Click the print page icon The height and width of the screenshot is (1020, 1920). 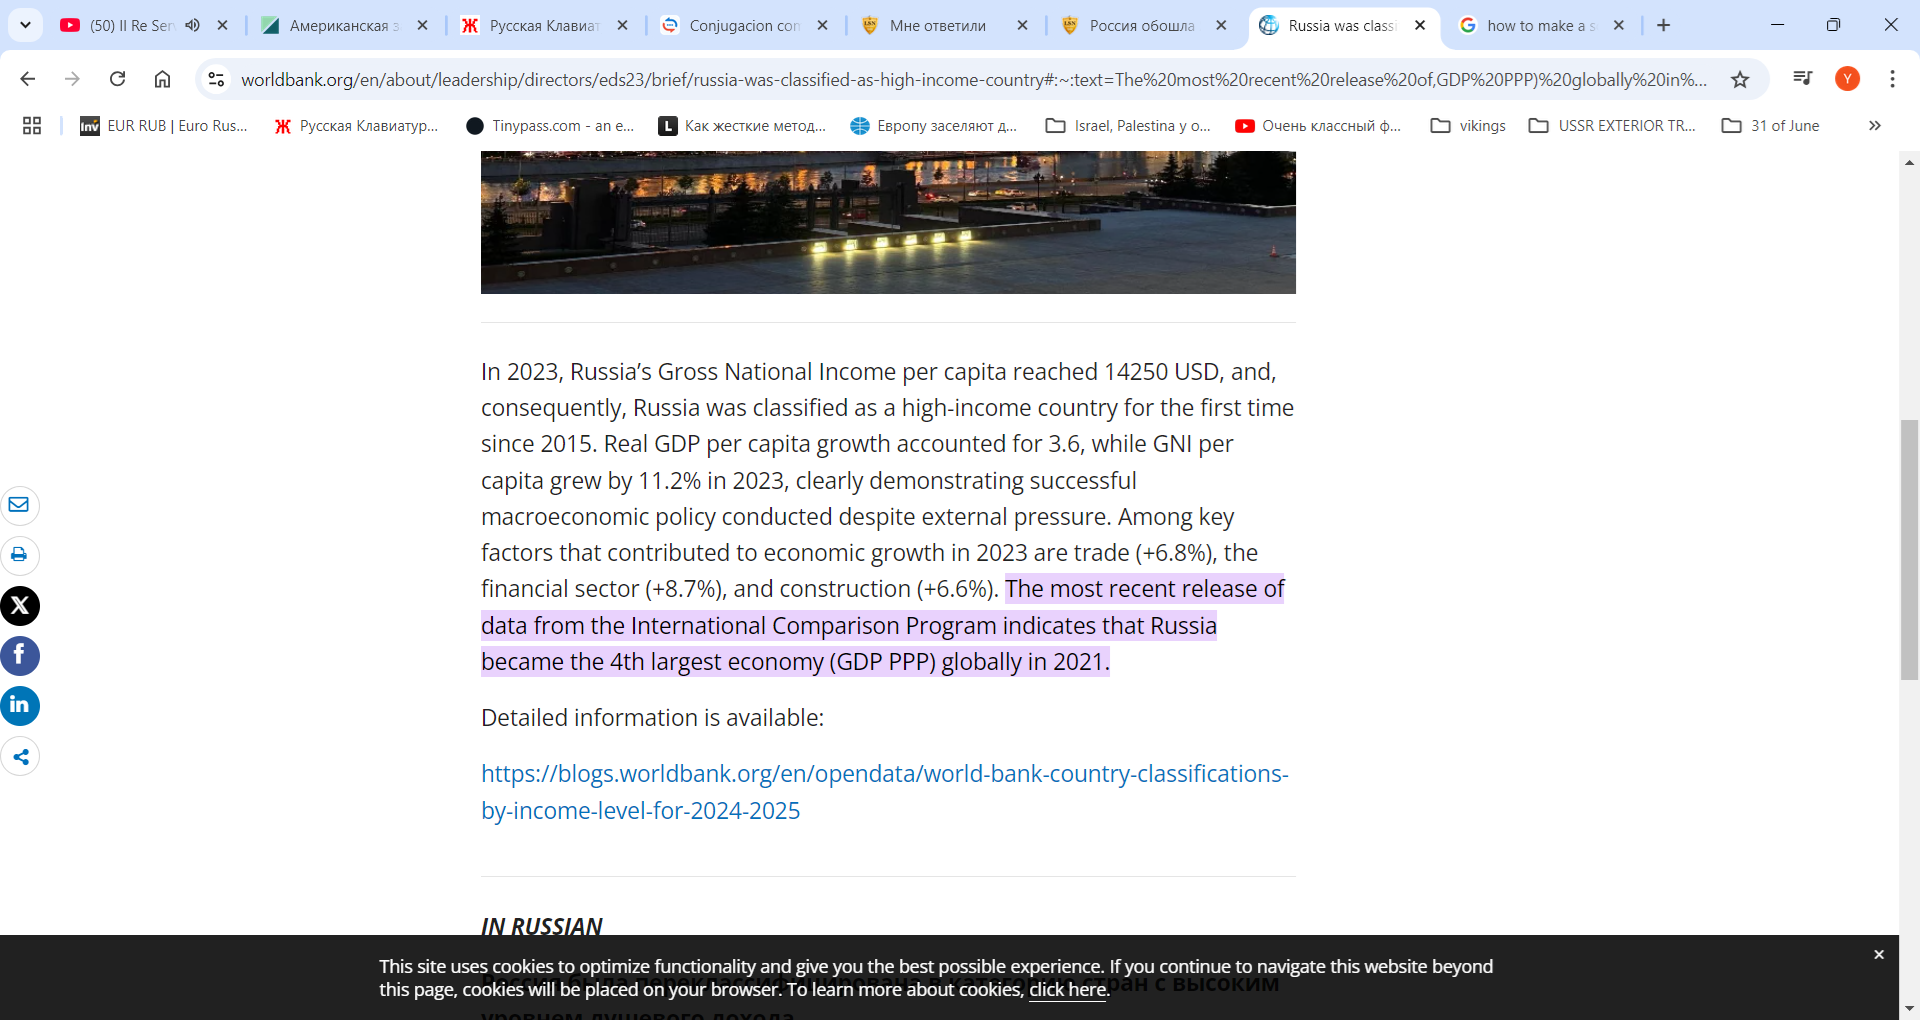pos(19,555)
